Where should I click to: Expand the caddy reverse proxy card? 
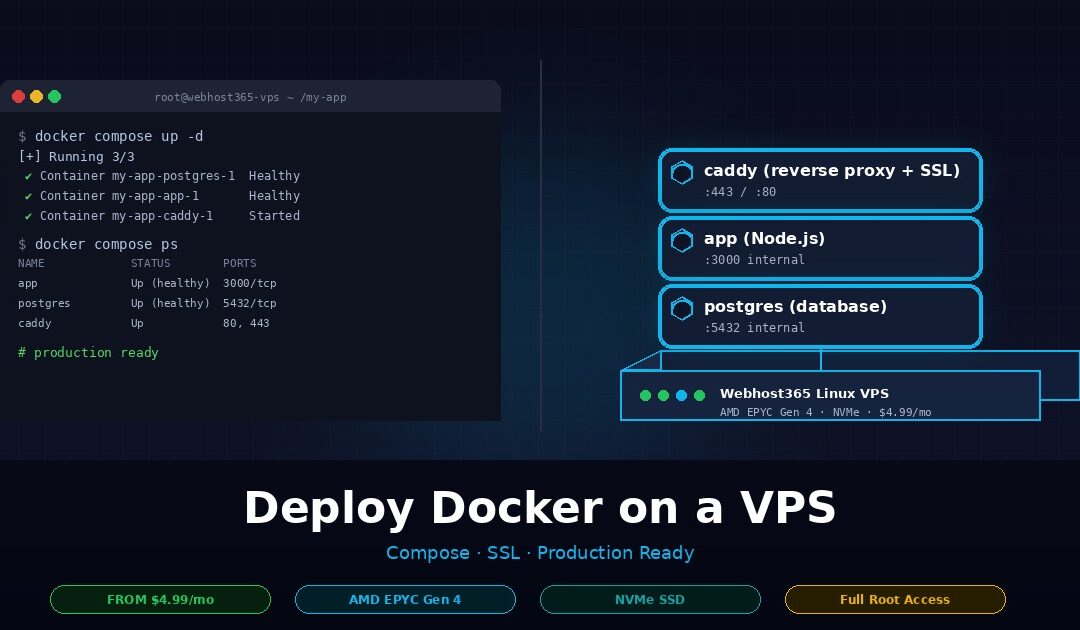pyautogui.click(x=820, y=180)
